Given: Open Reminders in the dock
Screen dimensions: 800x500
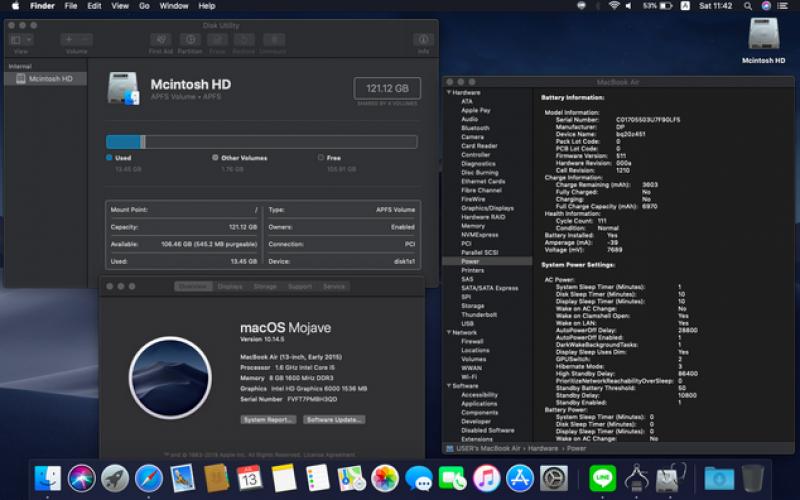Looking at the screenshot, I should click(x=317, y=479).
